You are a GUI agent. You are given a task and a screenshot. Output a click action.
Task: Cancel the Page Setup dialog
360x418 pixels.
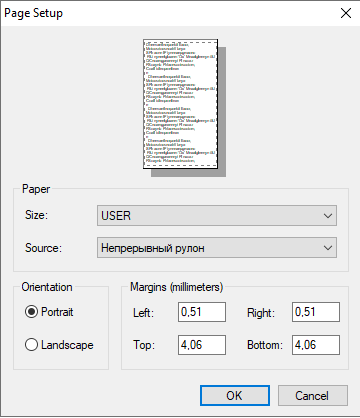[313, 396]
